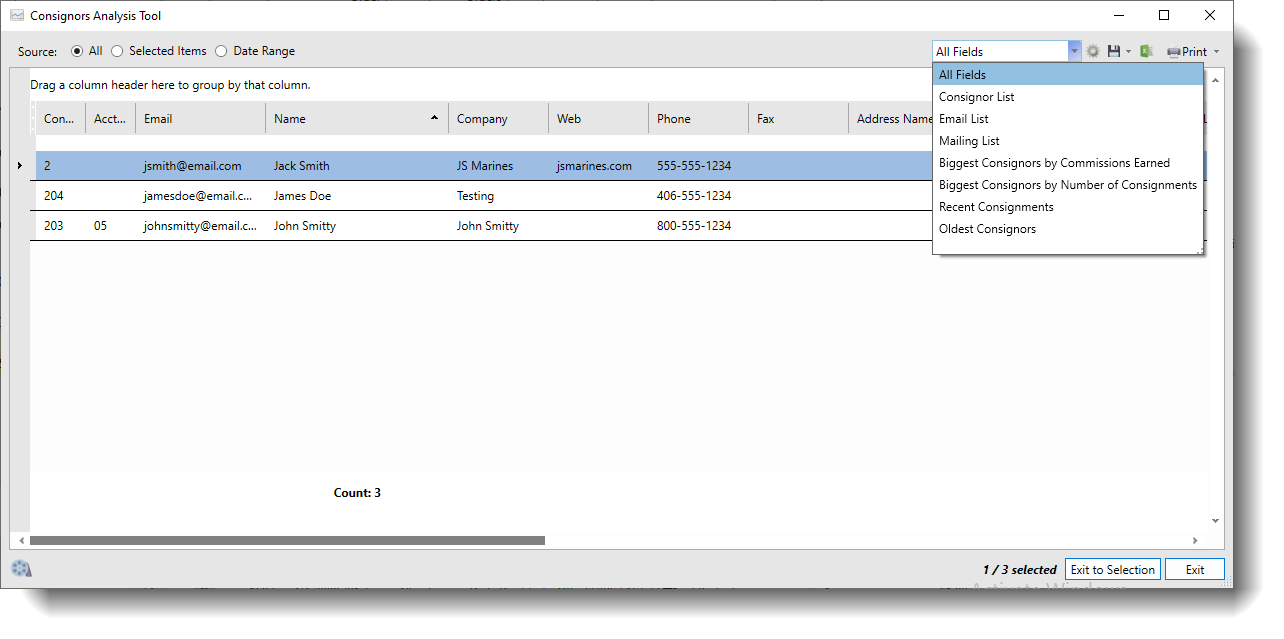Click the 1 / 3 selected status text
Viewport: 1284px width, 639px height.
coord(1019,570)
